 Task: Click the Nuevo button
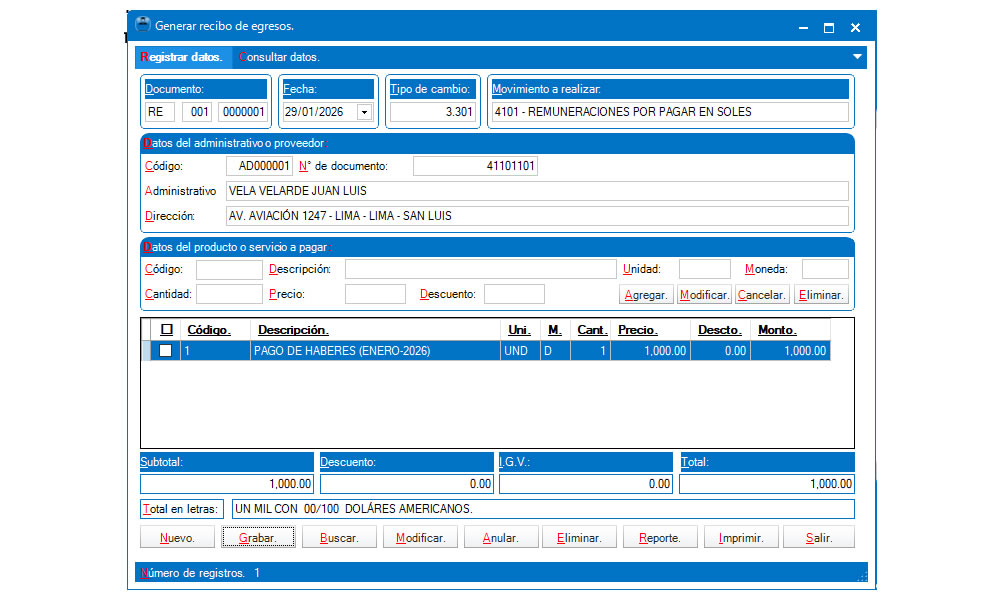click(177, 538)
